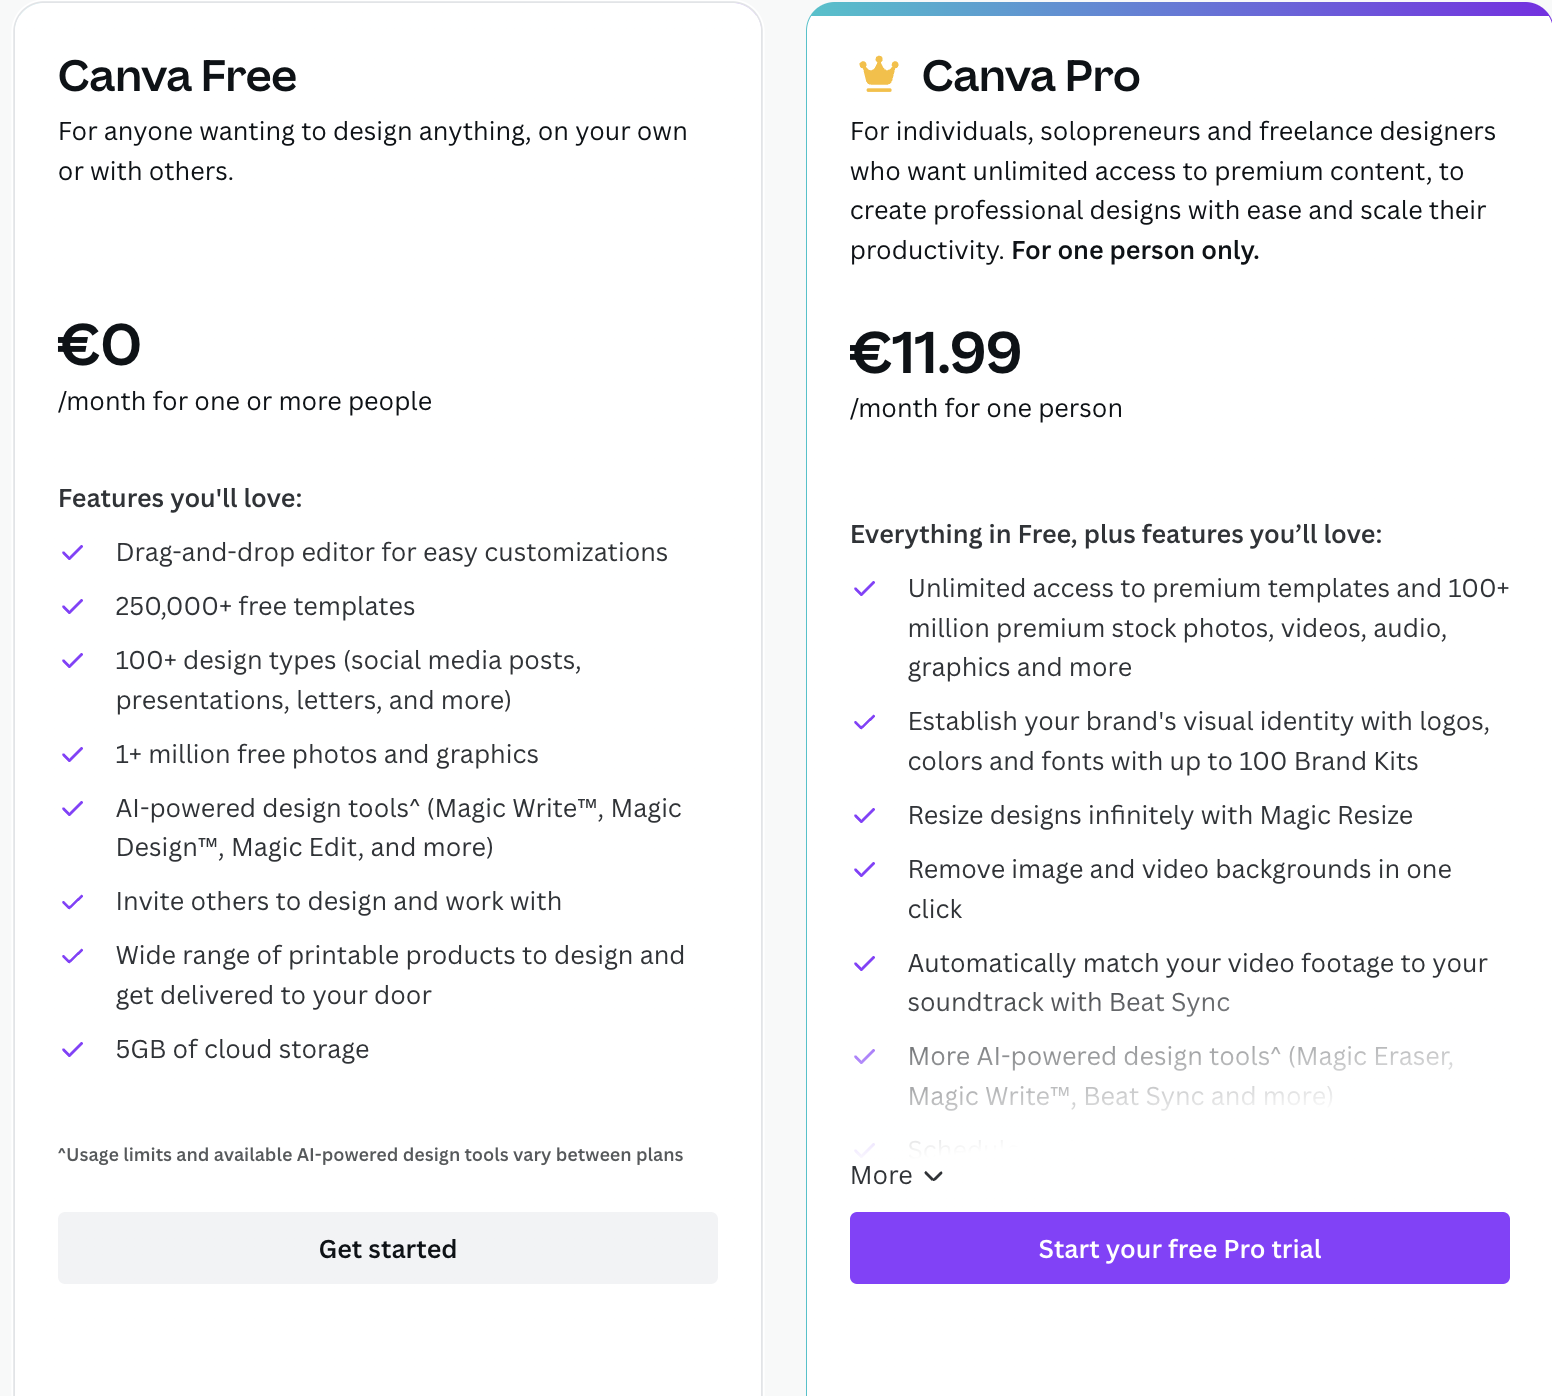Click the chevron arrow next to More
Image resolution: width=1552 pixels, height=1396 pixels.
pos(934,1176)
